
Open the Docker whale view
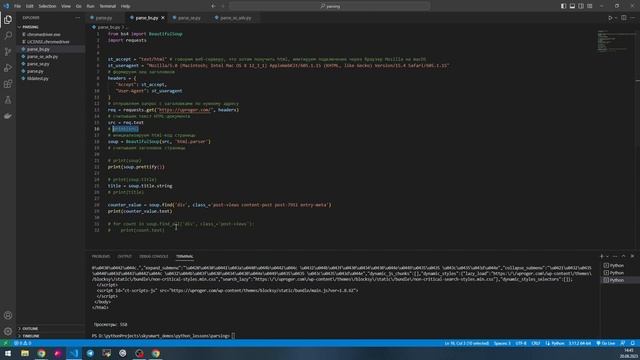(8, 116)
